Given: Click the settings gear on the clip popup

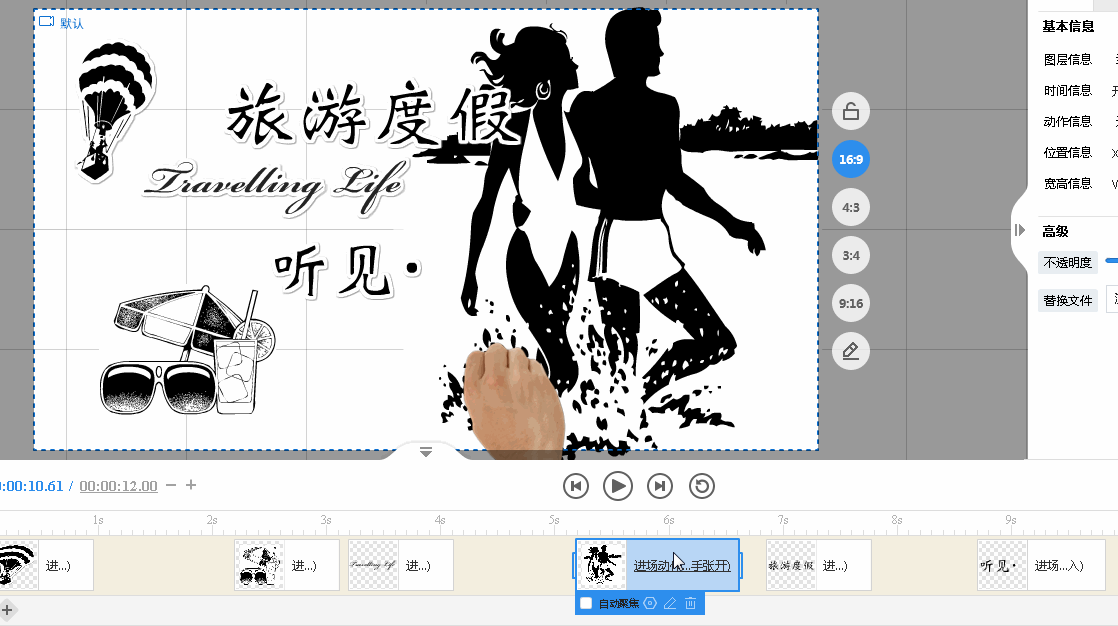Looking at the screenshot, I should click(x=650, y=603).
